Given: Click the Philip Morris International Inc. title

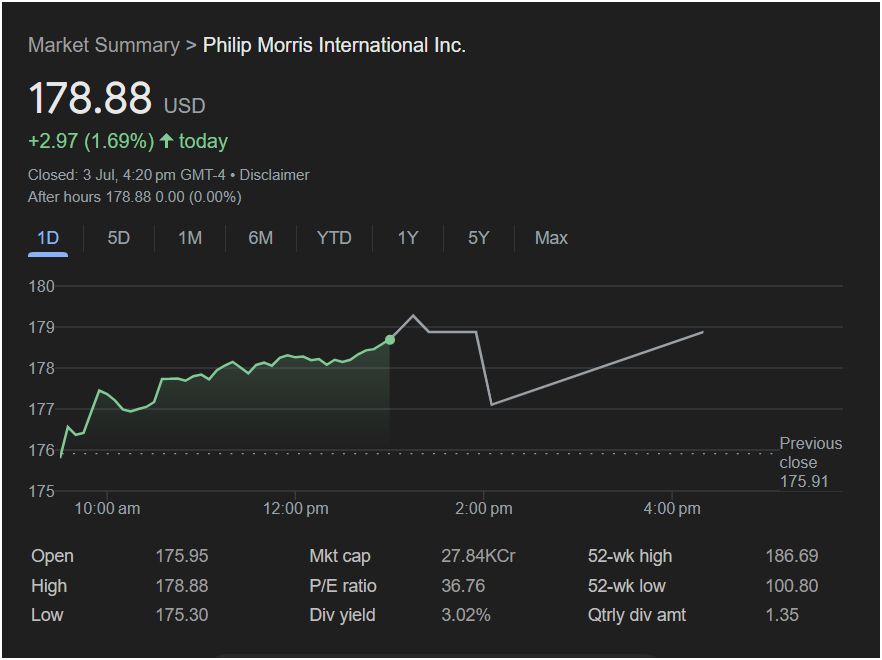Looking at the screenshot, I should click(334, 45).
